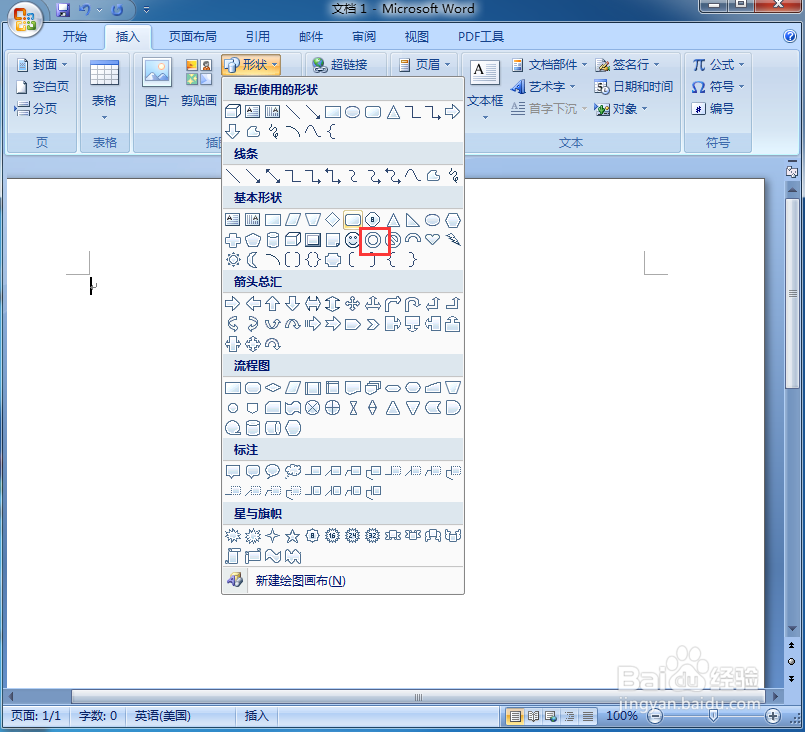This screenshot has width=805, height=732.
Task: Insert a blank page
Action: [x=42, y=87]
